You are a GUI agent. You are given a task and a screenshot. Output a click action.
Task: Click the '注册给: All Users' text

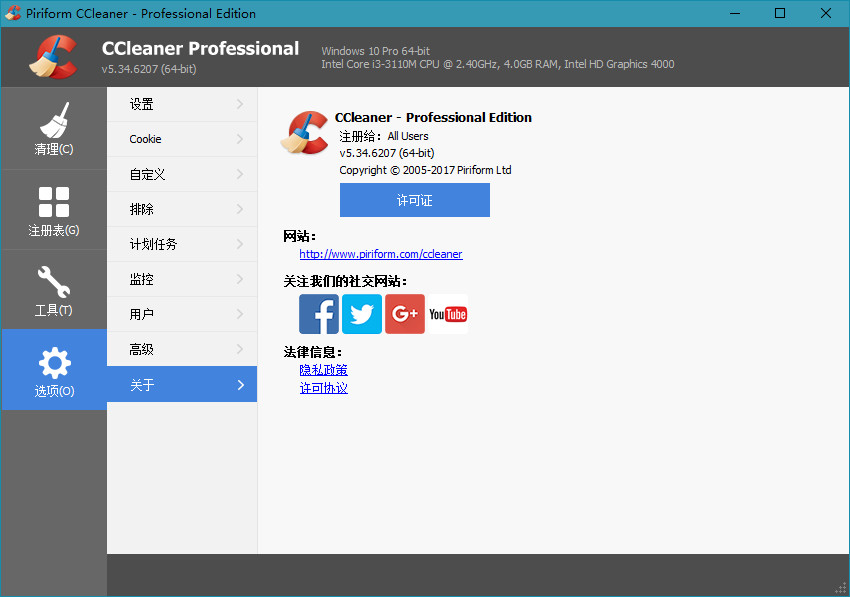[x=384, y=136]
